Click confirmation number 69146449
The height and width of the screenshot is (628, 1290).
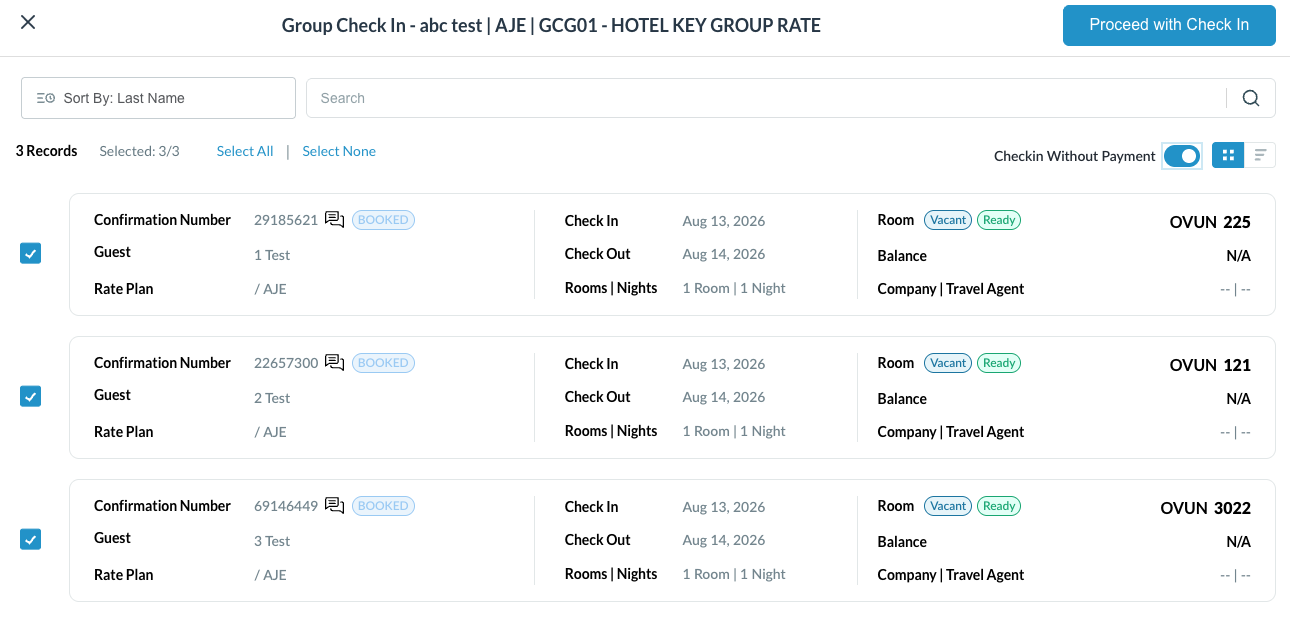point(286,506)
